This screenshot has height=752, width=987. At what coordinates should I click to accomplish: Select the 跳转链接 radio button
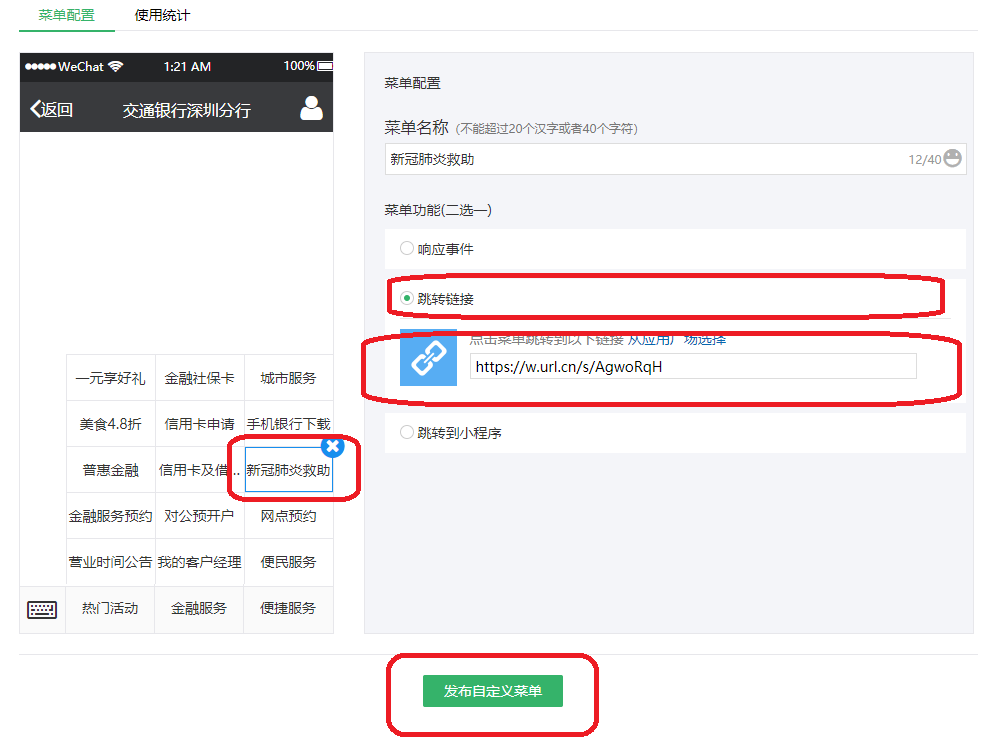pyautogui.click(x=407, y=298)
